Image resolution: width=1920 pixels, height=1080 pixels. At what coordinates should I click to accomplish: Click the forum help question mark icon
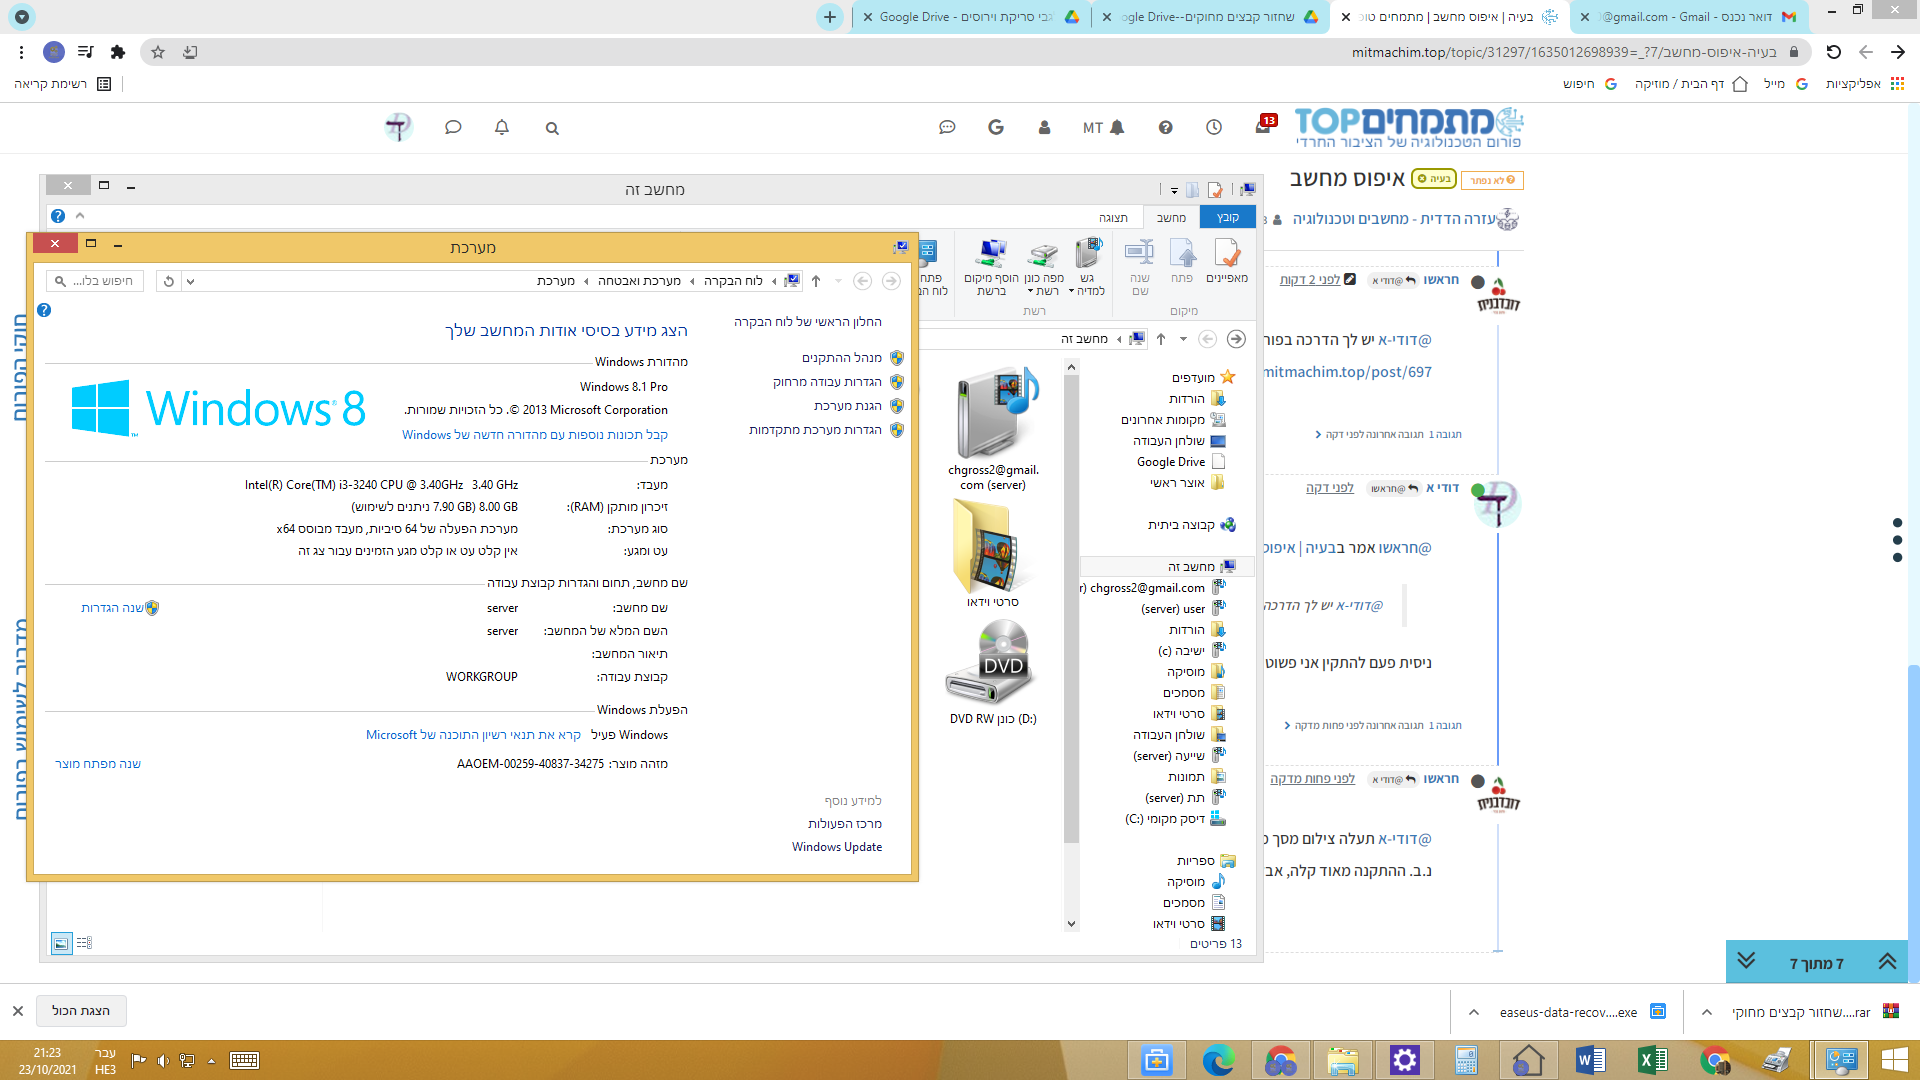[x=1165, y=127]
